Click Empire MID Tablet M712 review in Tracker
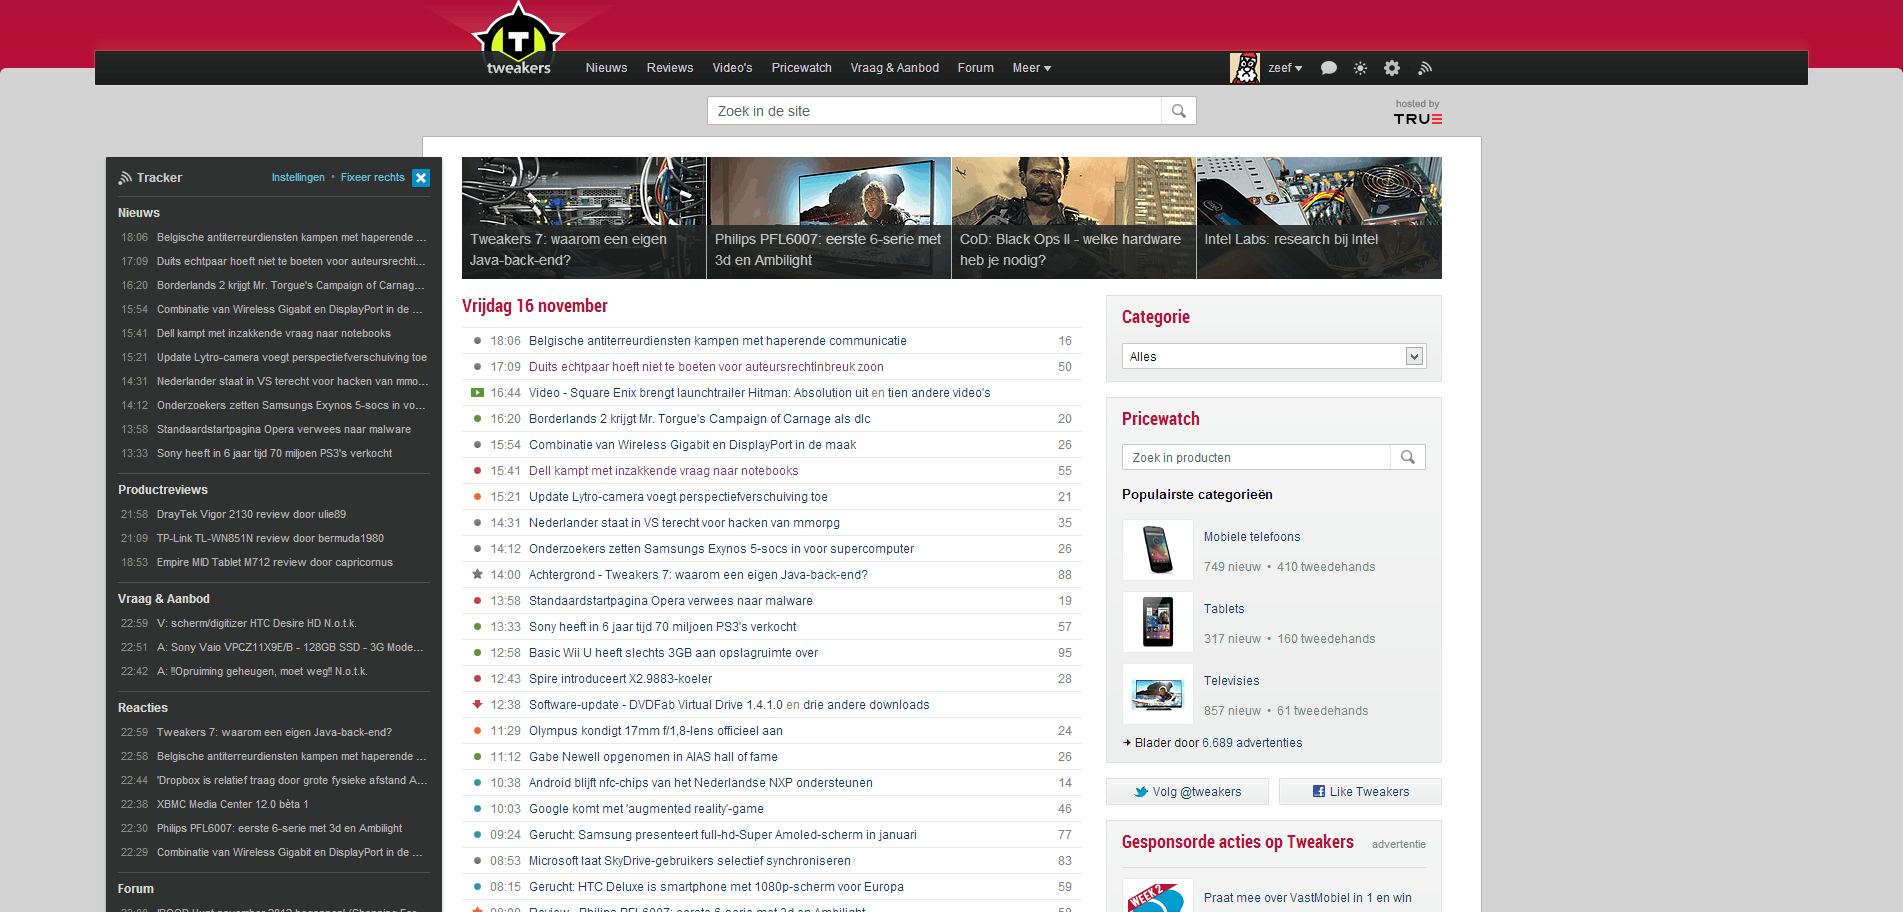The width and height of the screenshot is (1903, 912). pyautogui.click(x=274, y=562)
